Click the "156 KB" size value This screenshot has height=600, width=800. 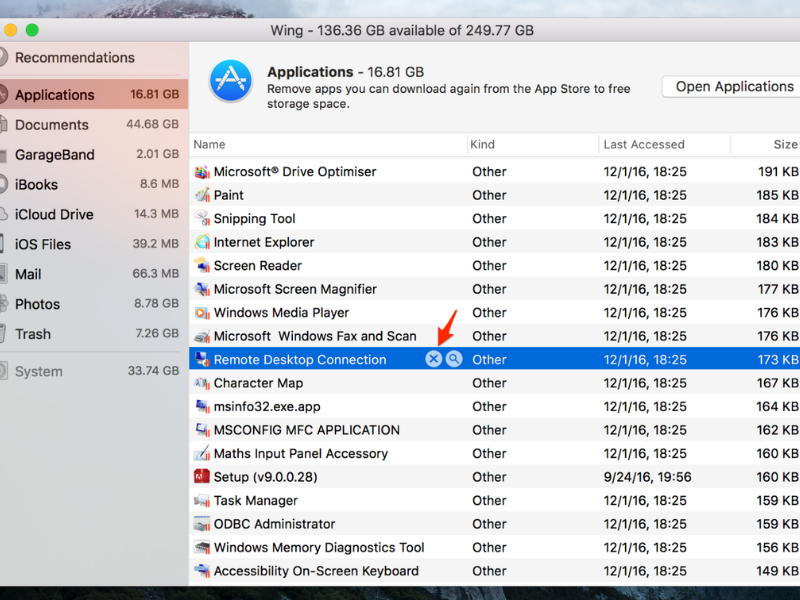point(778,547)
